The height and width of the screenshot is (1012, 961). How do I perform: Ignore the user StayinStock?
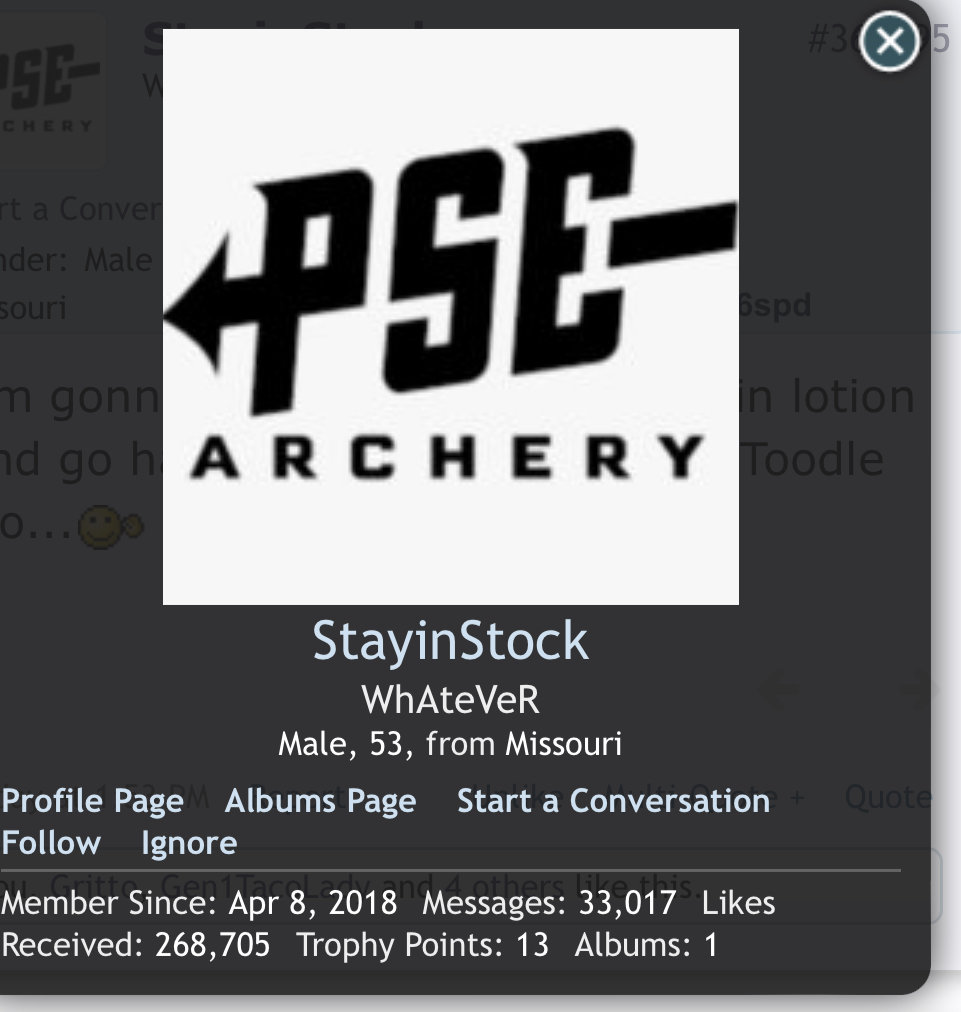[189, 843]
